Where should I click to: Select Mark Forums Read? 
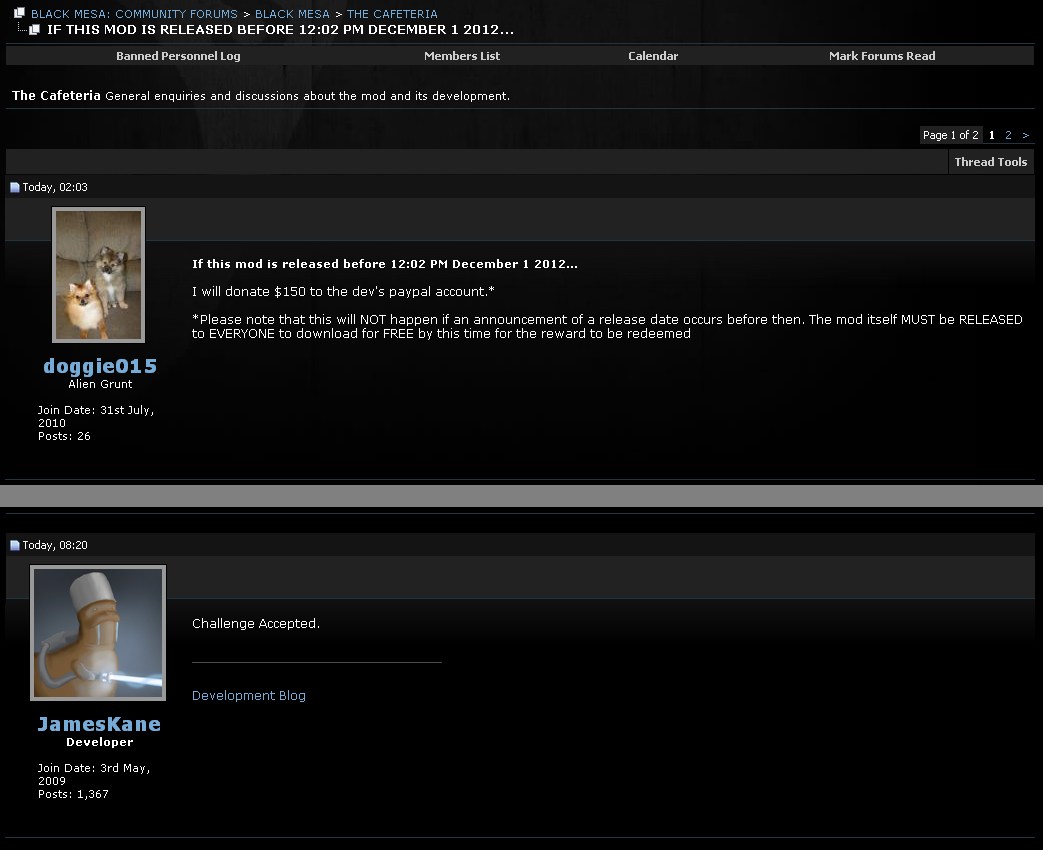point(882,56)
